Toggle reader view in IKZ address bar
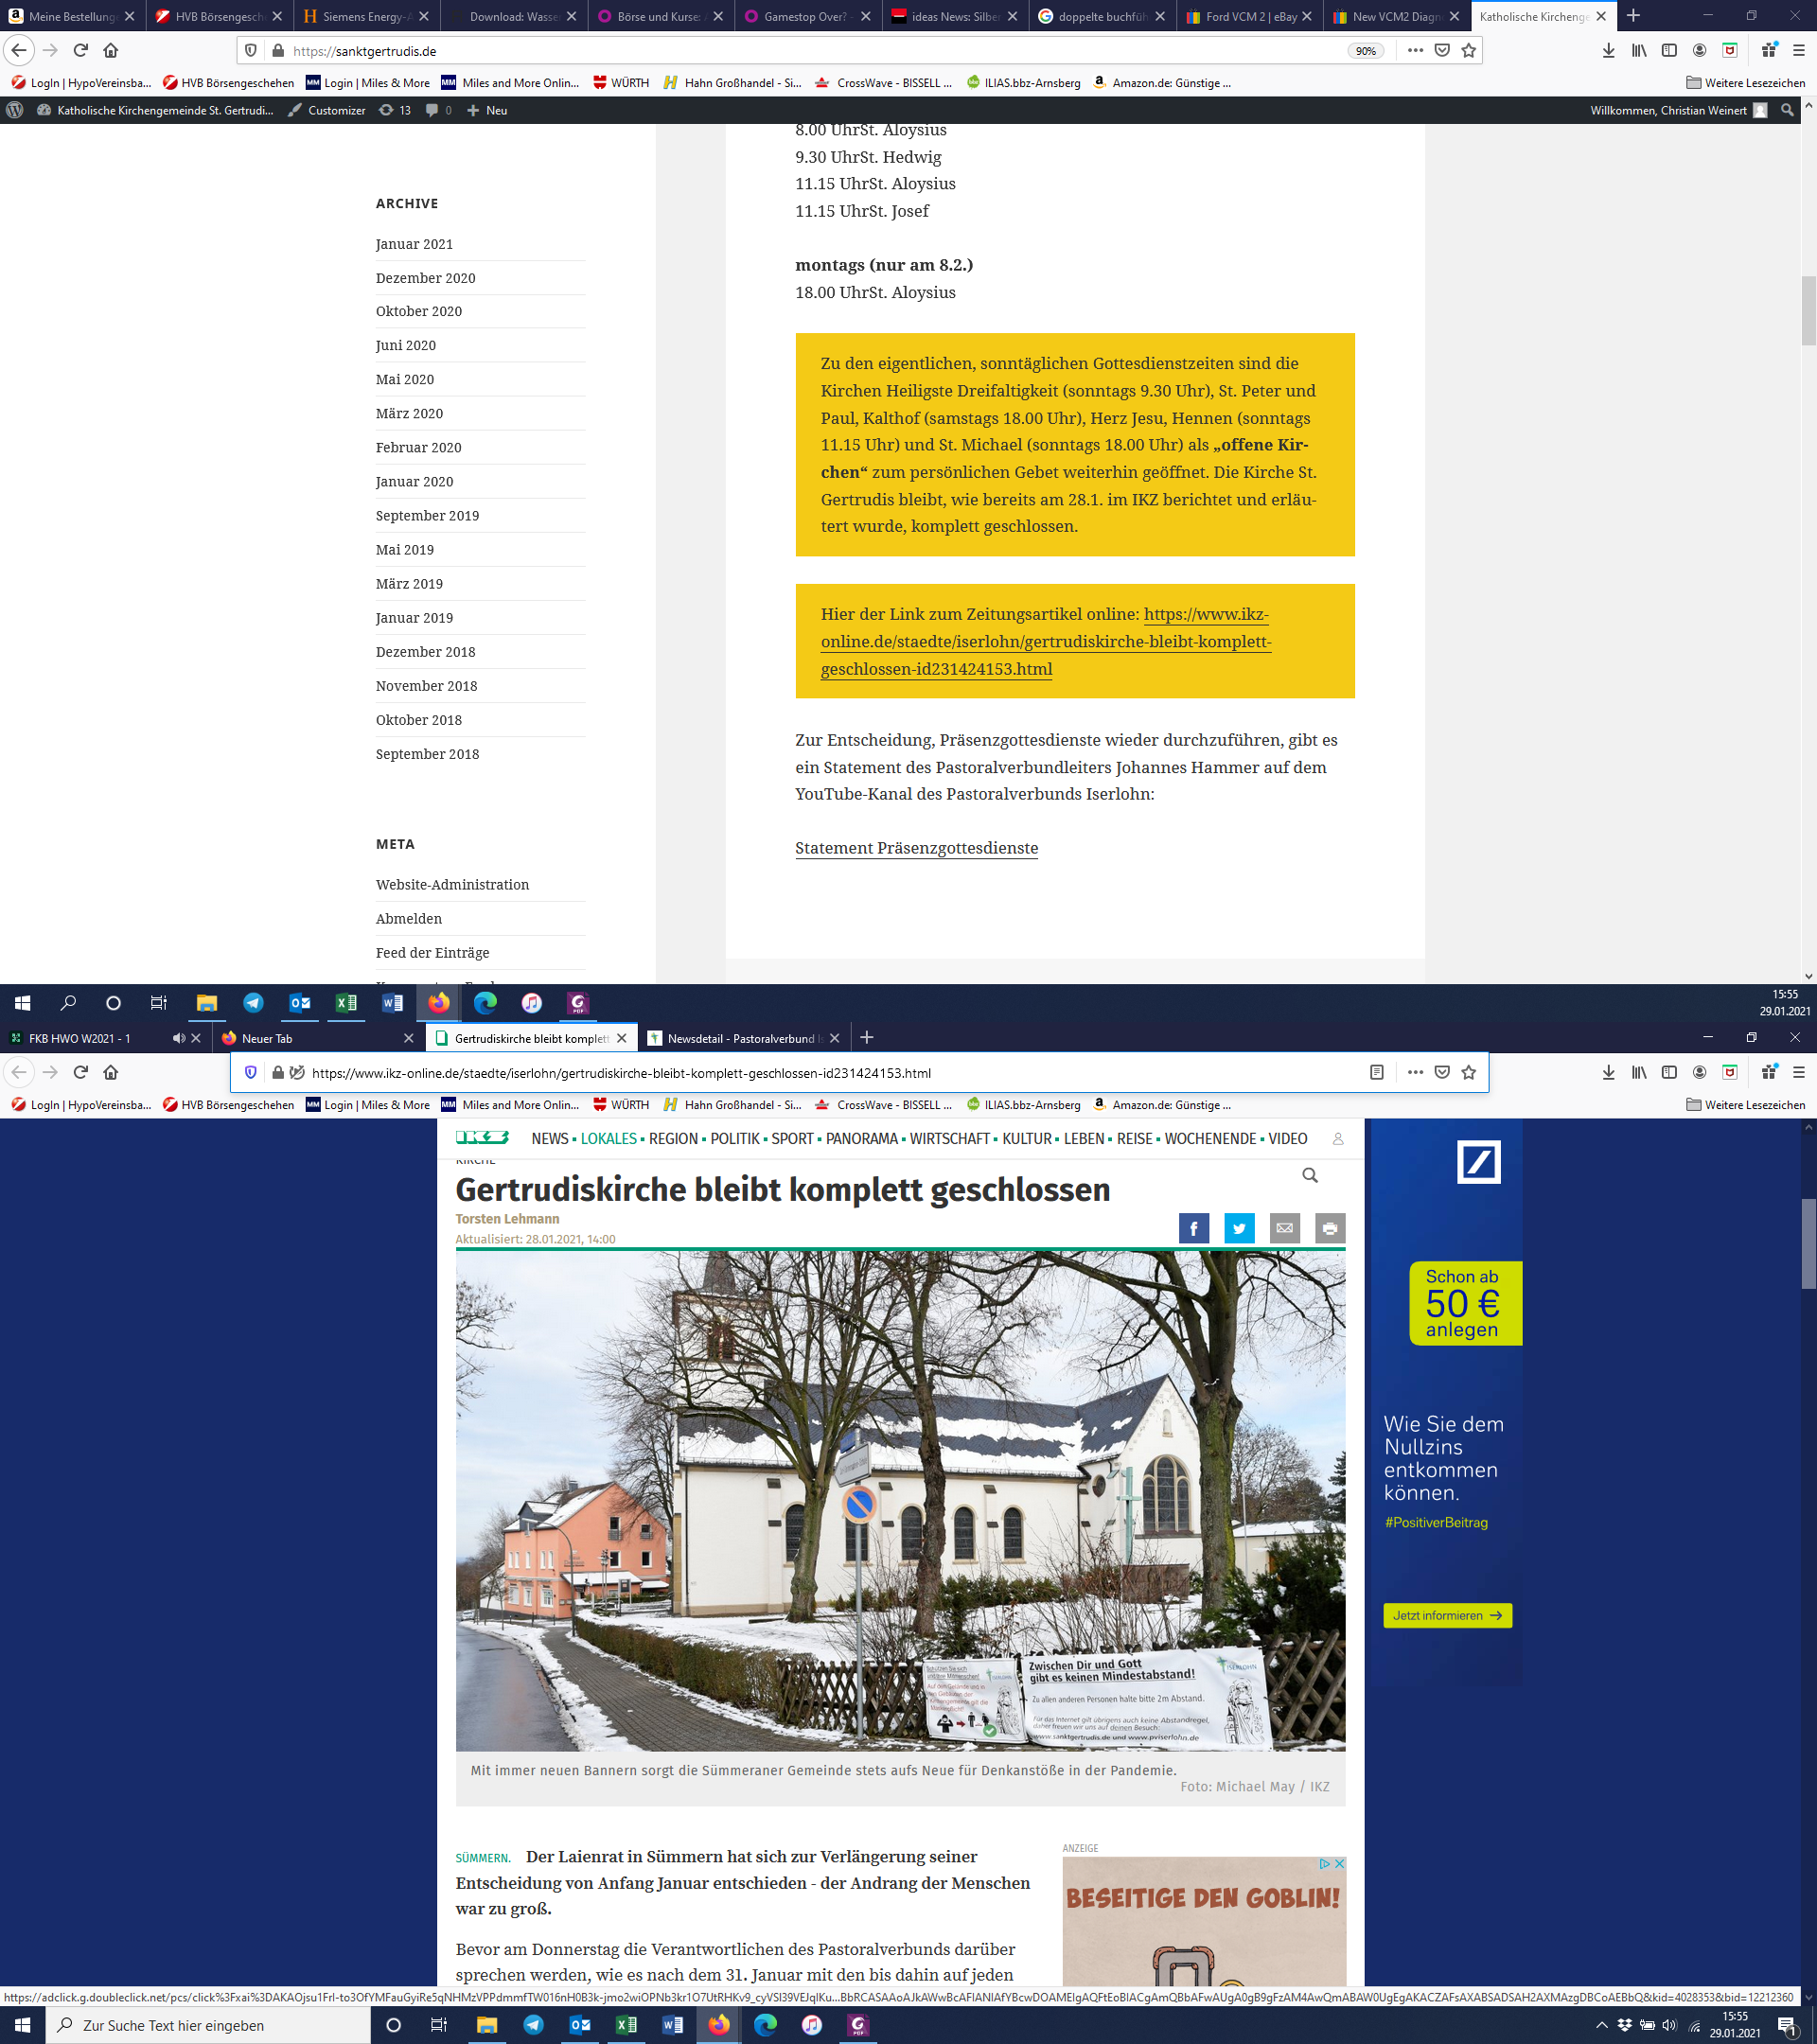Image resolution: width=1817 pixels, height=2044 pixels. (1376, 1072)
